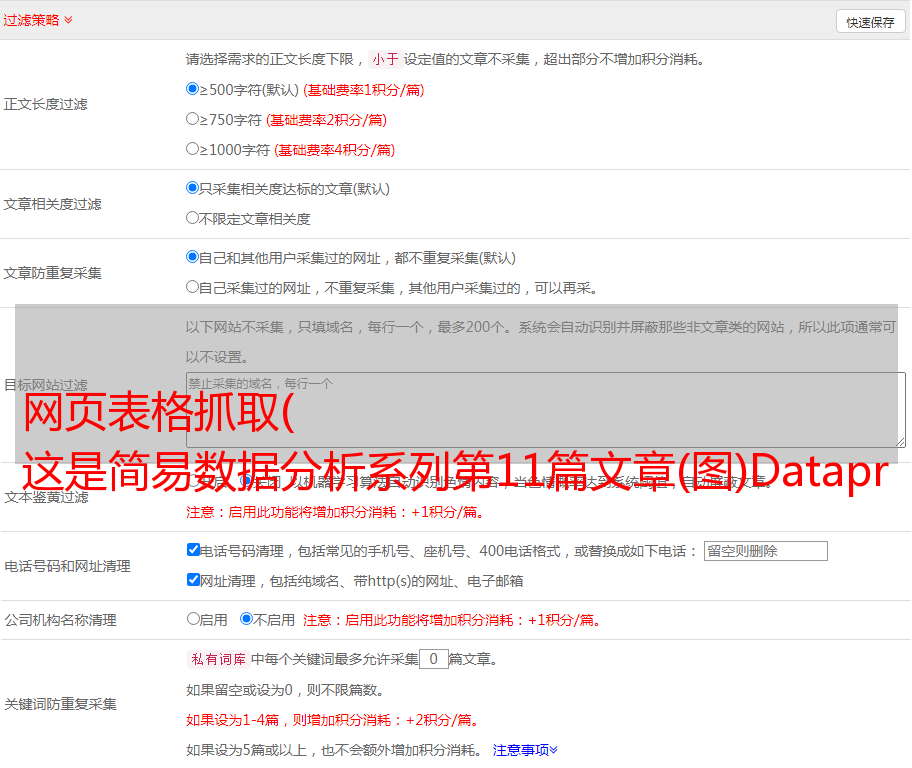This screenshot has width=912, height=768.
Task: Click the 正文长度过滤 row label
Action: tap(45, 104)
